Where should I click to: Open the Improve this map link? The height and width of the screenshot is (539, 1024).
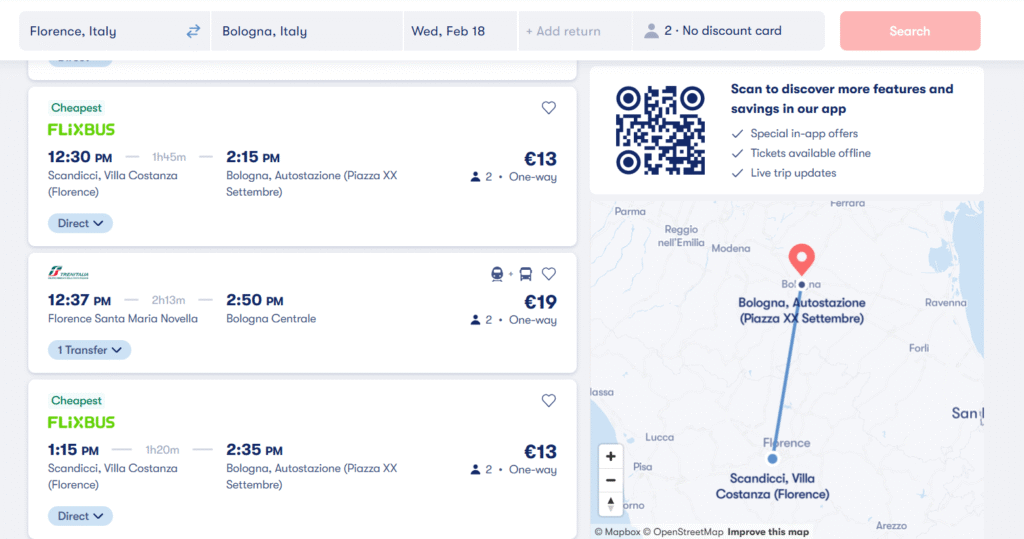coord(768,532)
